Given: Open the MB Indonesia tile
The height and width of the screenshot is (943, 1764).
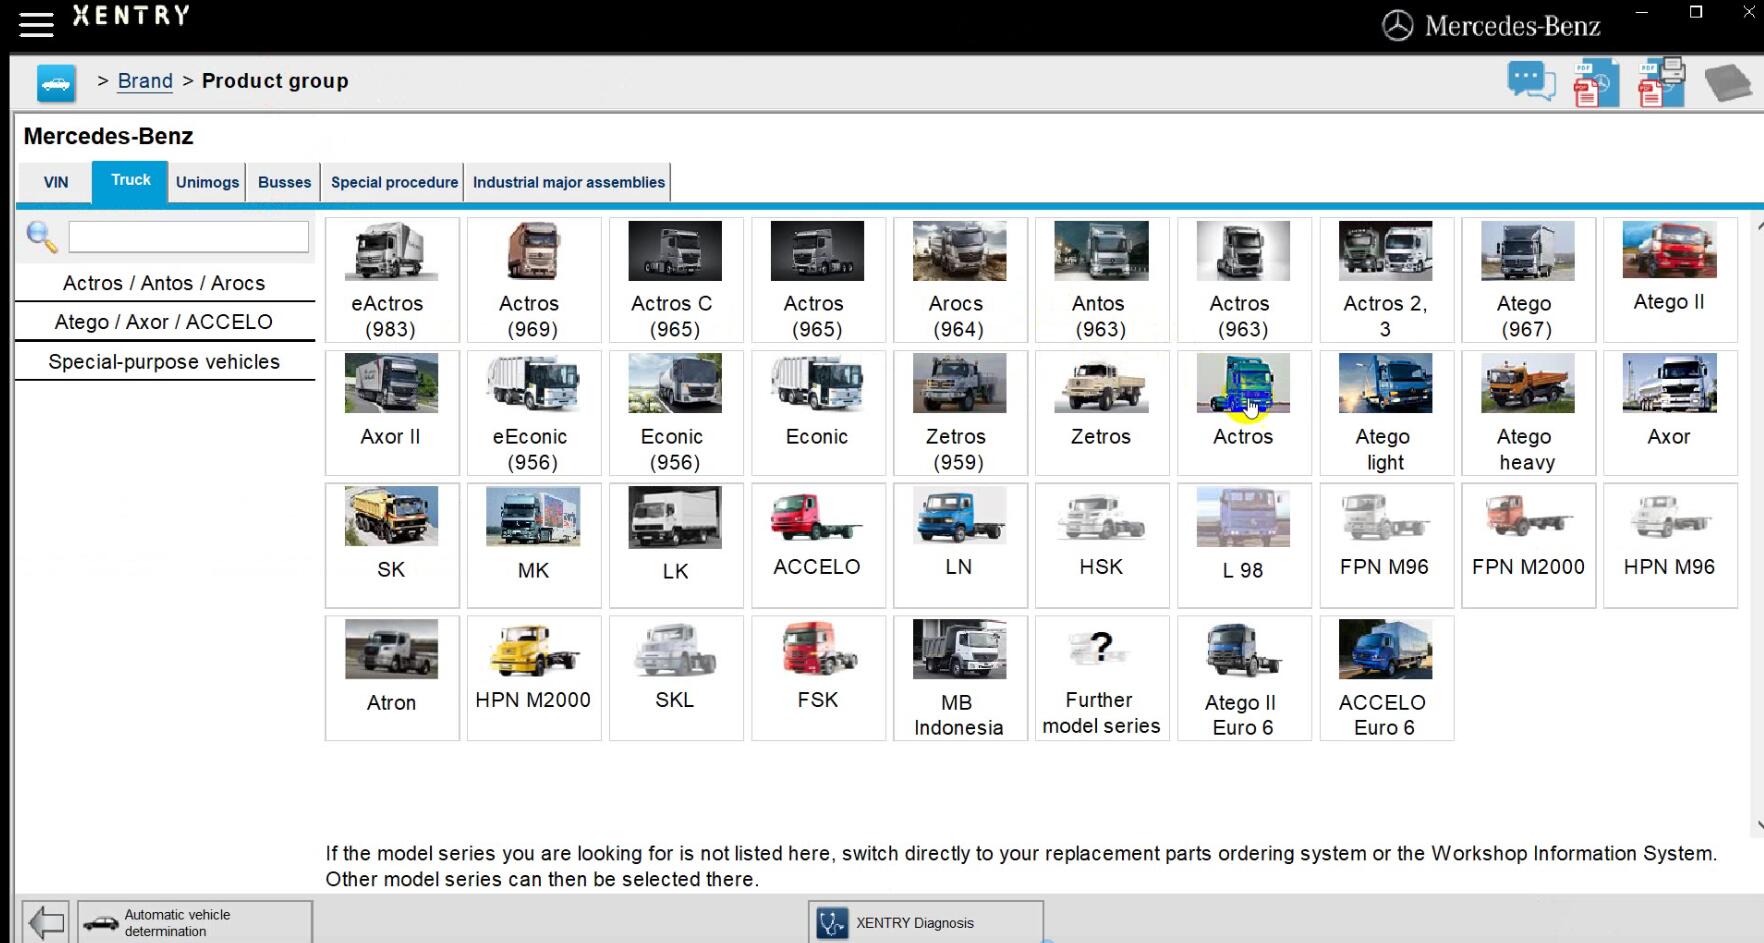Looking at the screenshot, I should [960, 678].
